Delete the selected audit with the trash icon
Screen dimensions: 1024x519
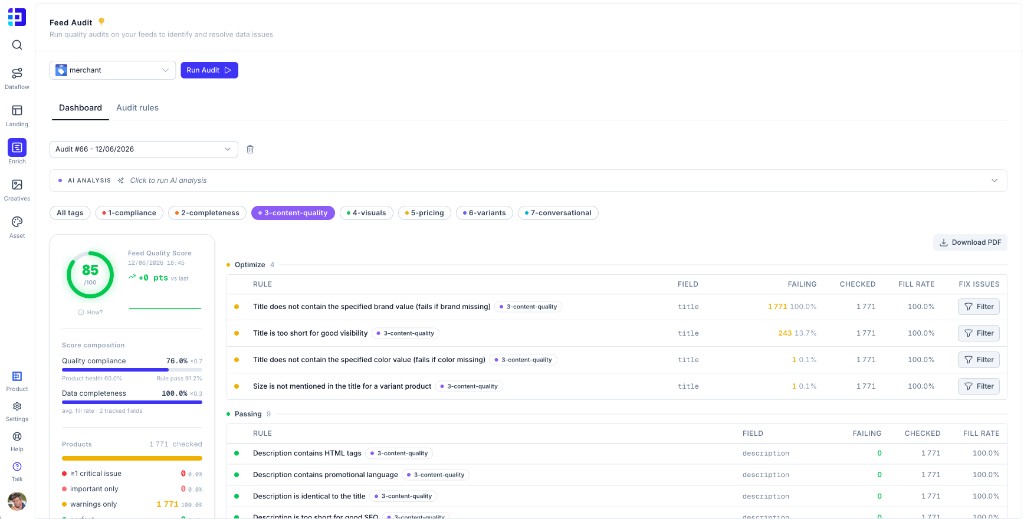(249, 149)
